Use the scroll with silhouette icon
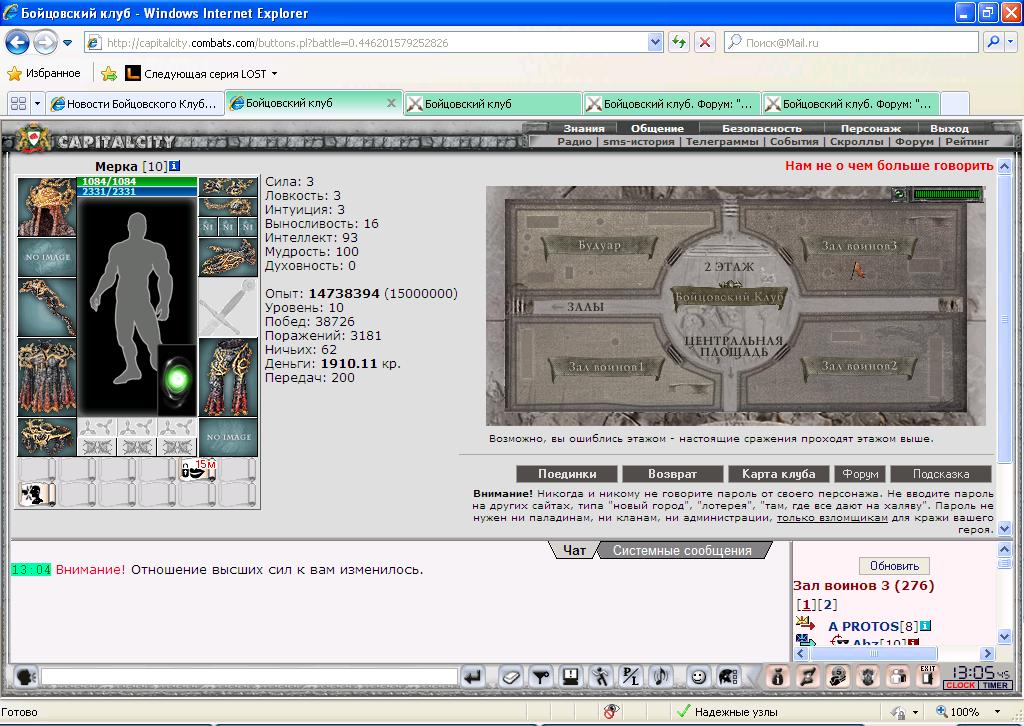Screen dimensions: 1024x726 pyautogui.click(x=36, y=494)
